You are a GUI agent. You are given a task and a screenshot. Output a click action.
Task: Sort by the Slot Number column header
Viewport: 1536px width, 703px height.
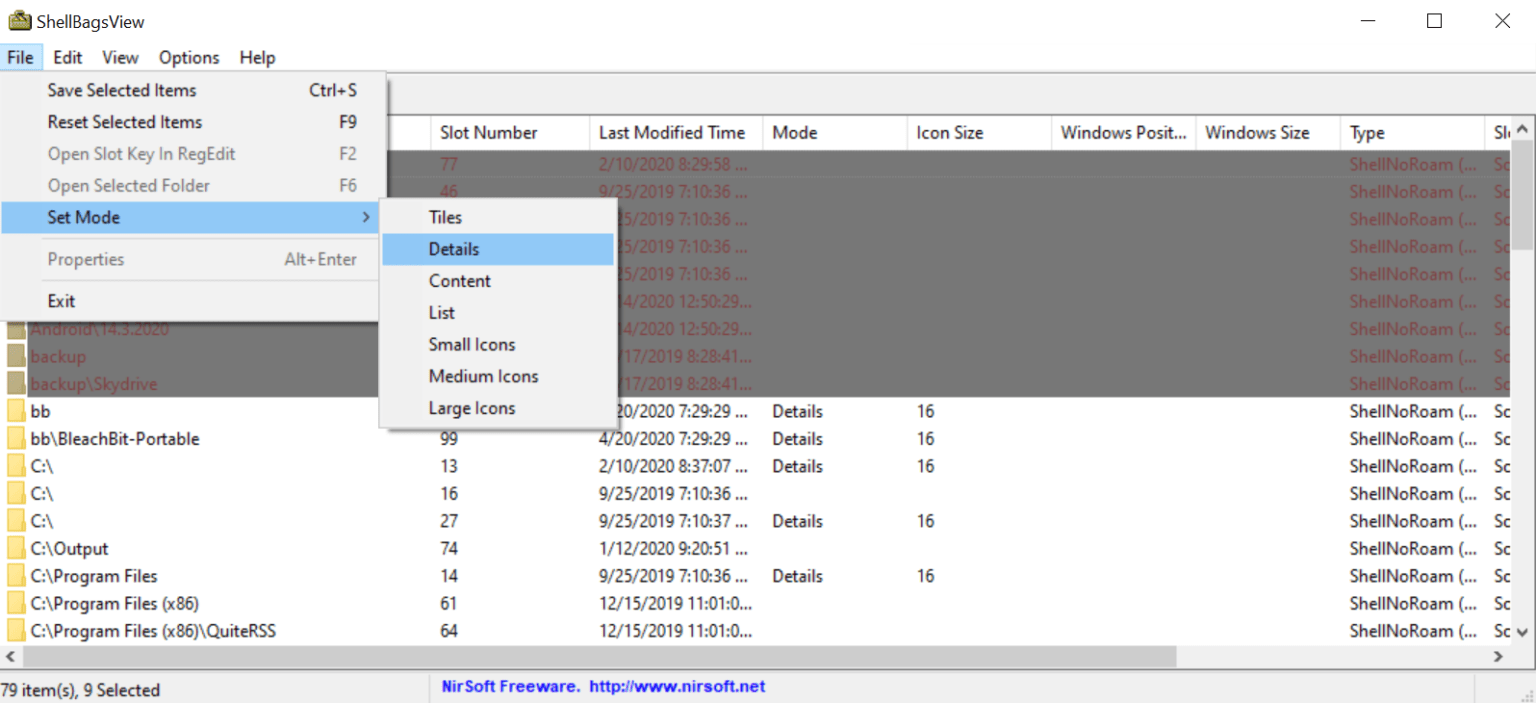[x=488, y=132]
